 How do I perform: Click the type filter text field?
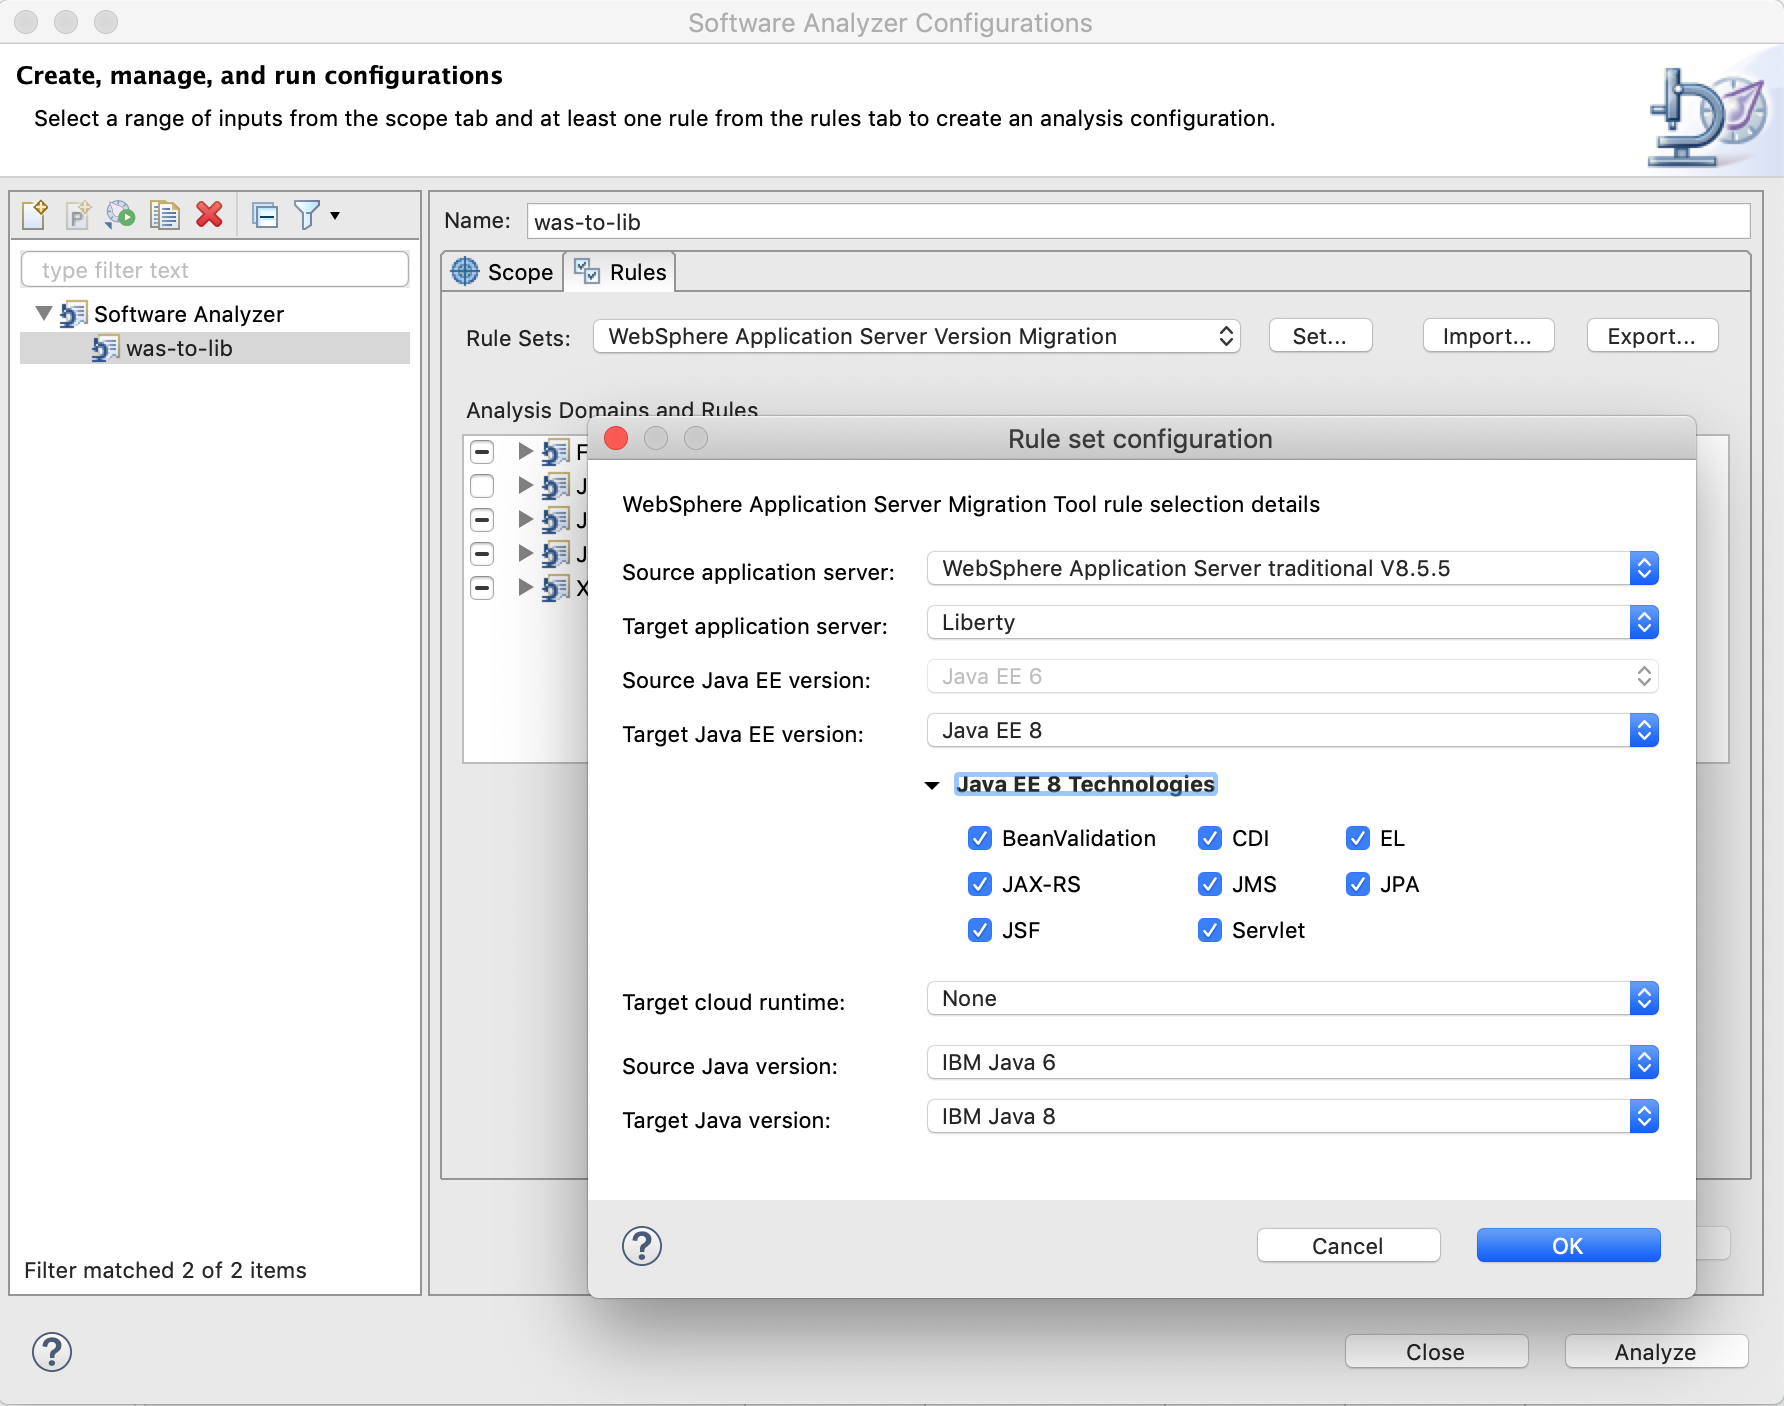coord(215,270)
